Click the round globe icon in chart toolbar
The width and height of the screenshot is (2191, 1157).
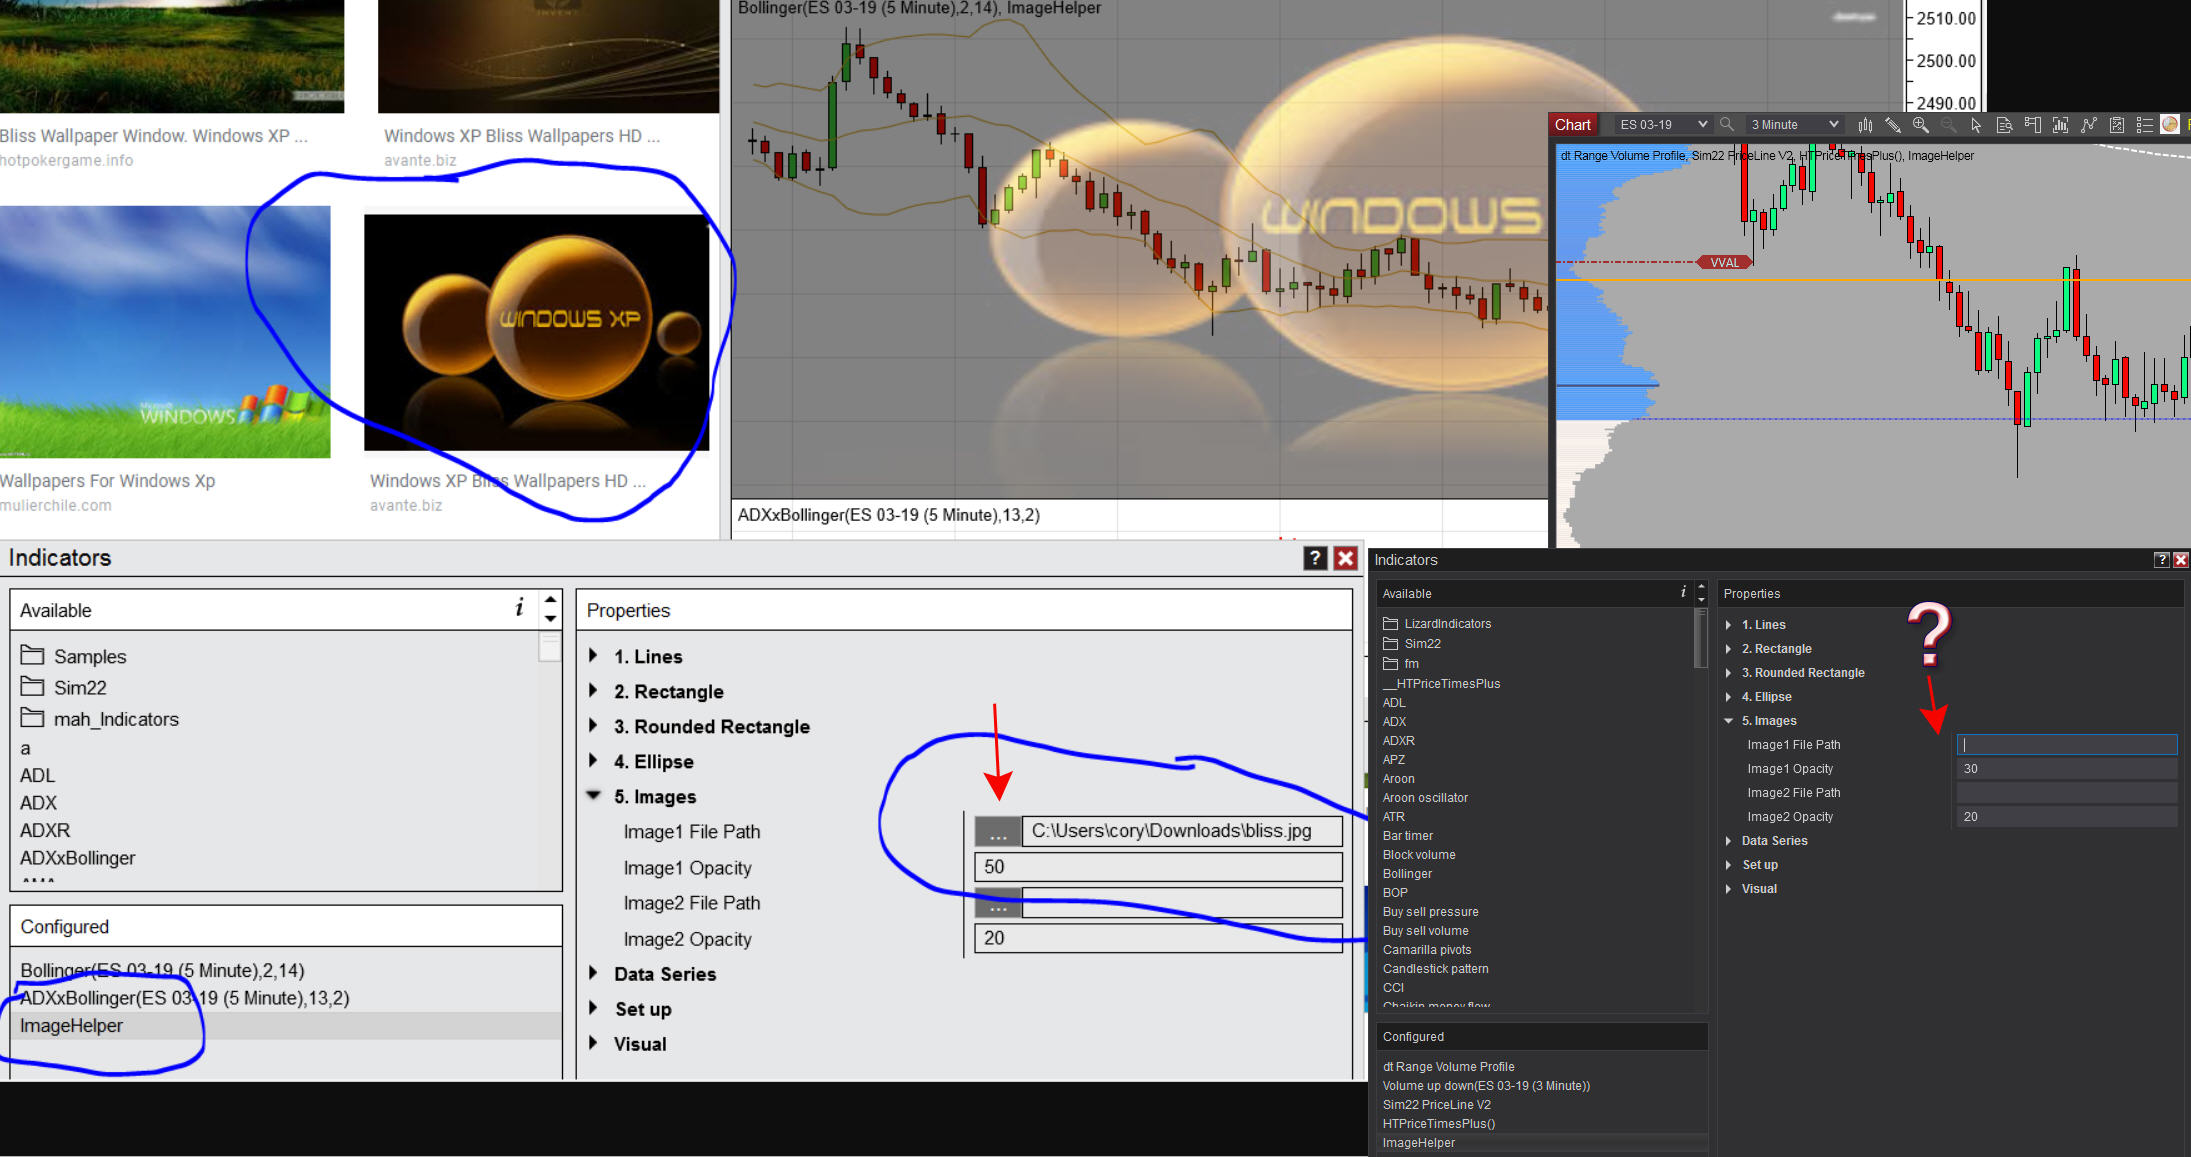(x=2170, y=124)
